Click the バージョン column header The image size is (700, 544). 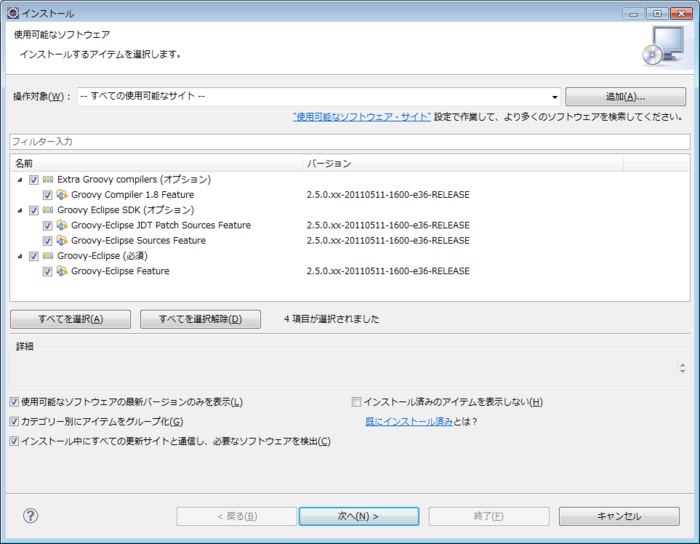pyautogui.click(x=462, y=163)
